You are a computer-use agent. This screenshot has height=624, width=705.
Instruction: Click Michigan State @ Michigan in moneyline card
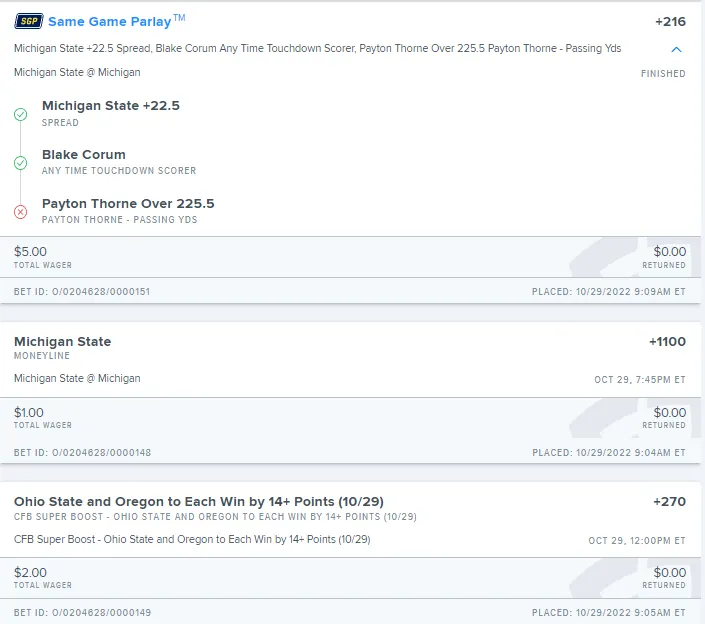tap(77, 379)
